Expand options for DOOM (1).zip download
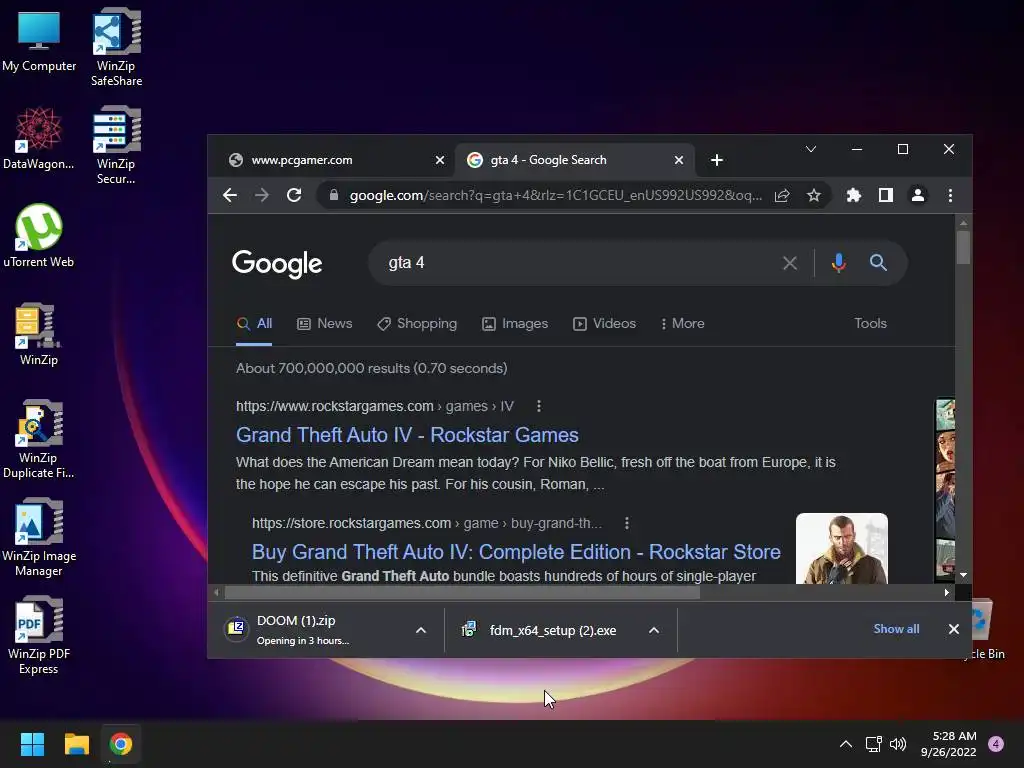Image resolution: width=1024 pixels, height=768 pixels. click(x=421, y=630)
